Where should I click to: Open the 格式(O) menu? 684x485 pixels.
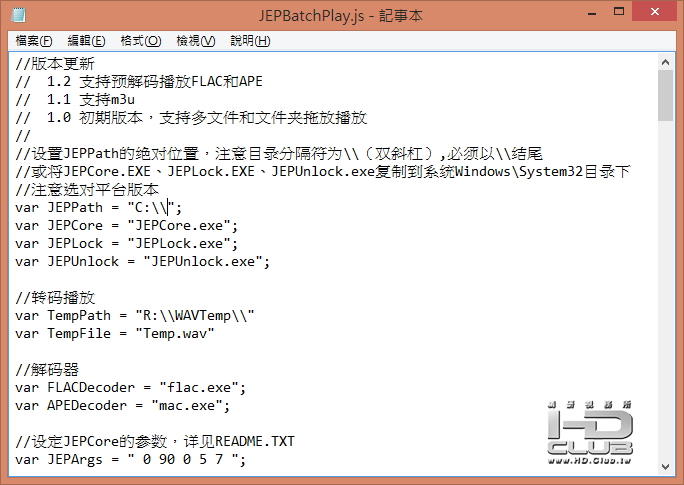[x=141, y=41]
